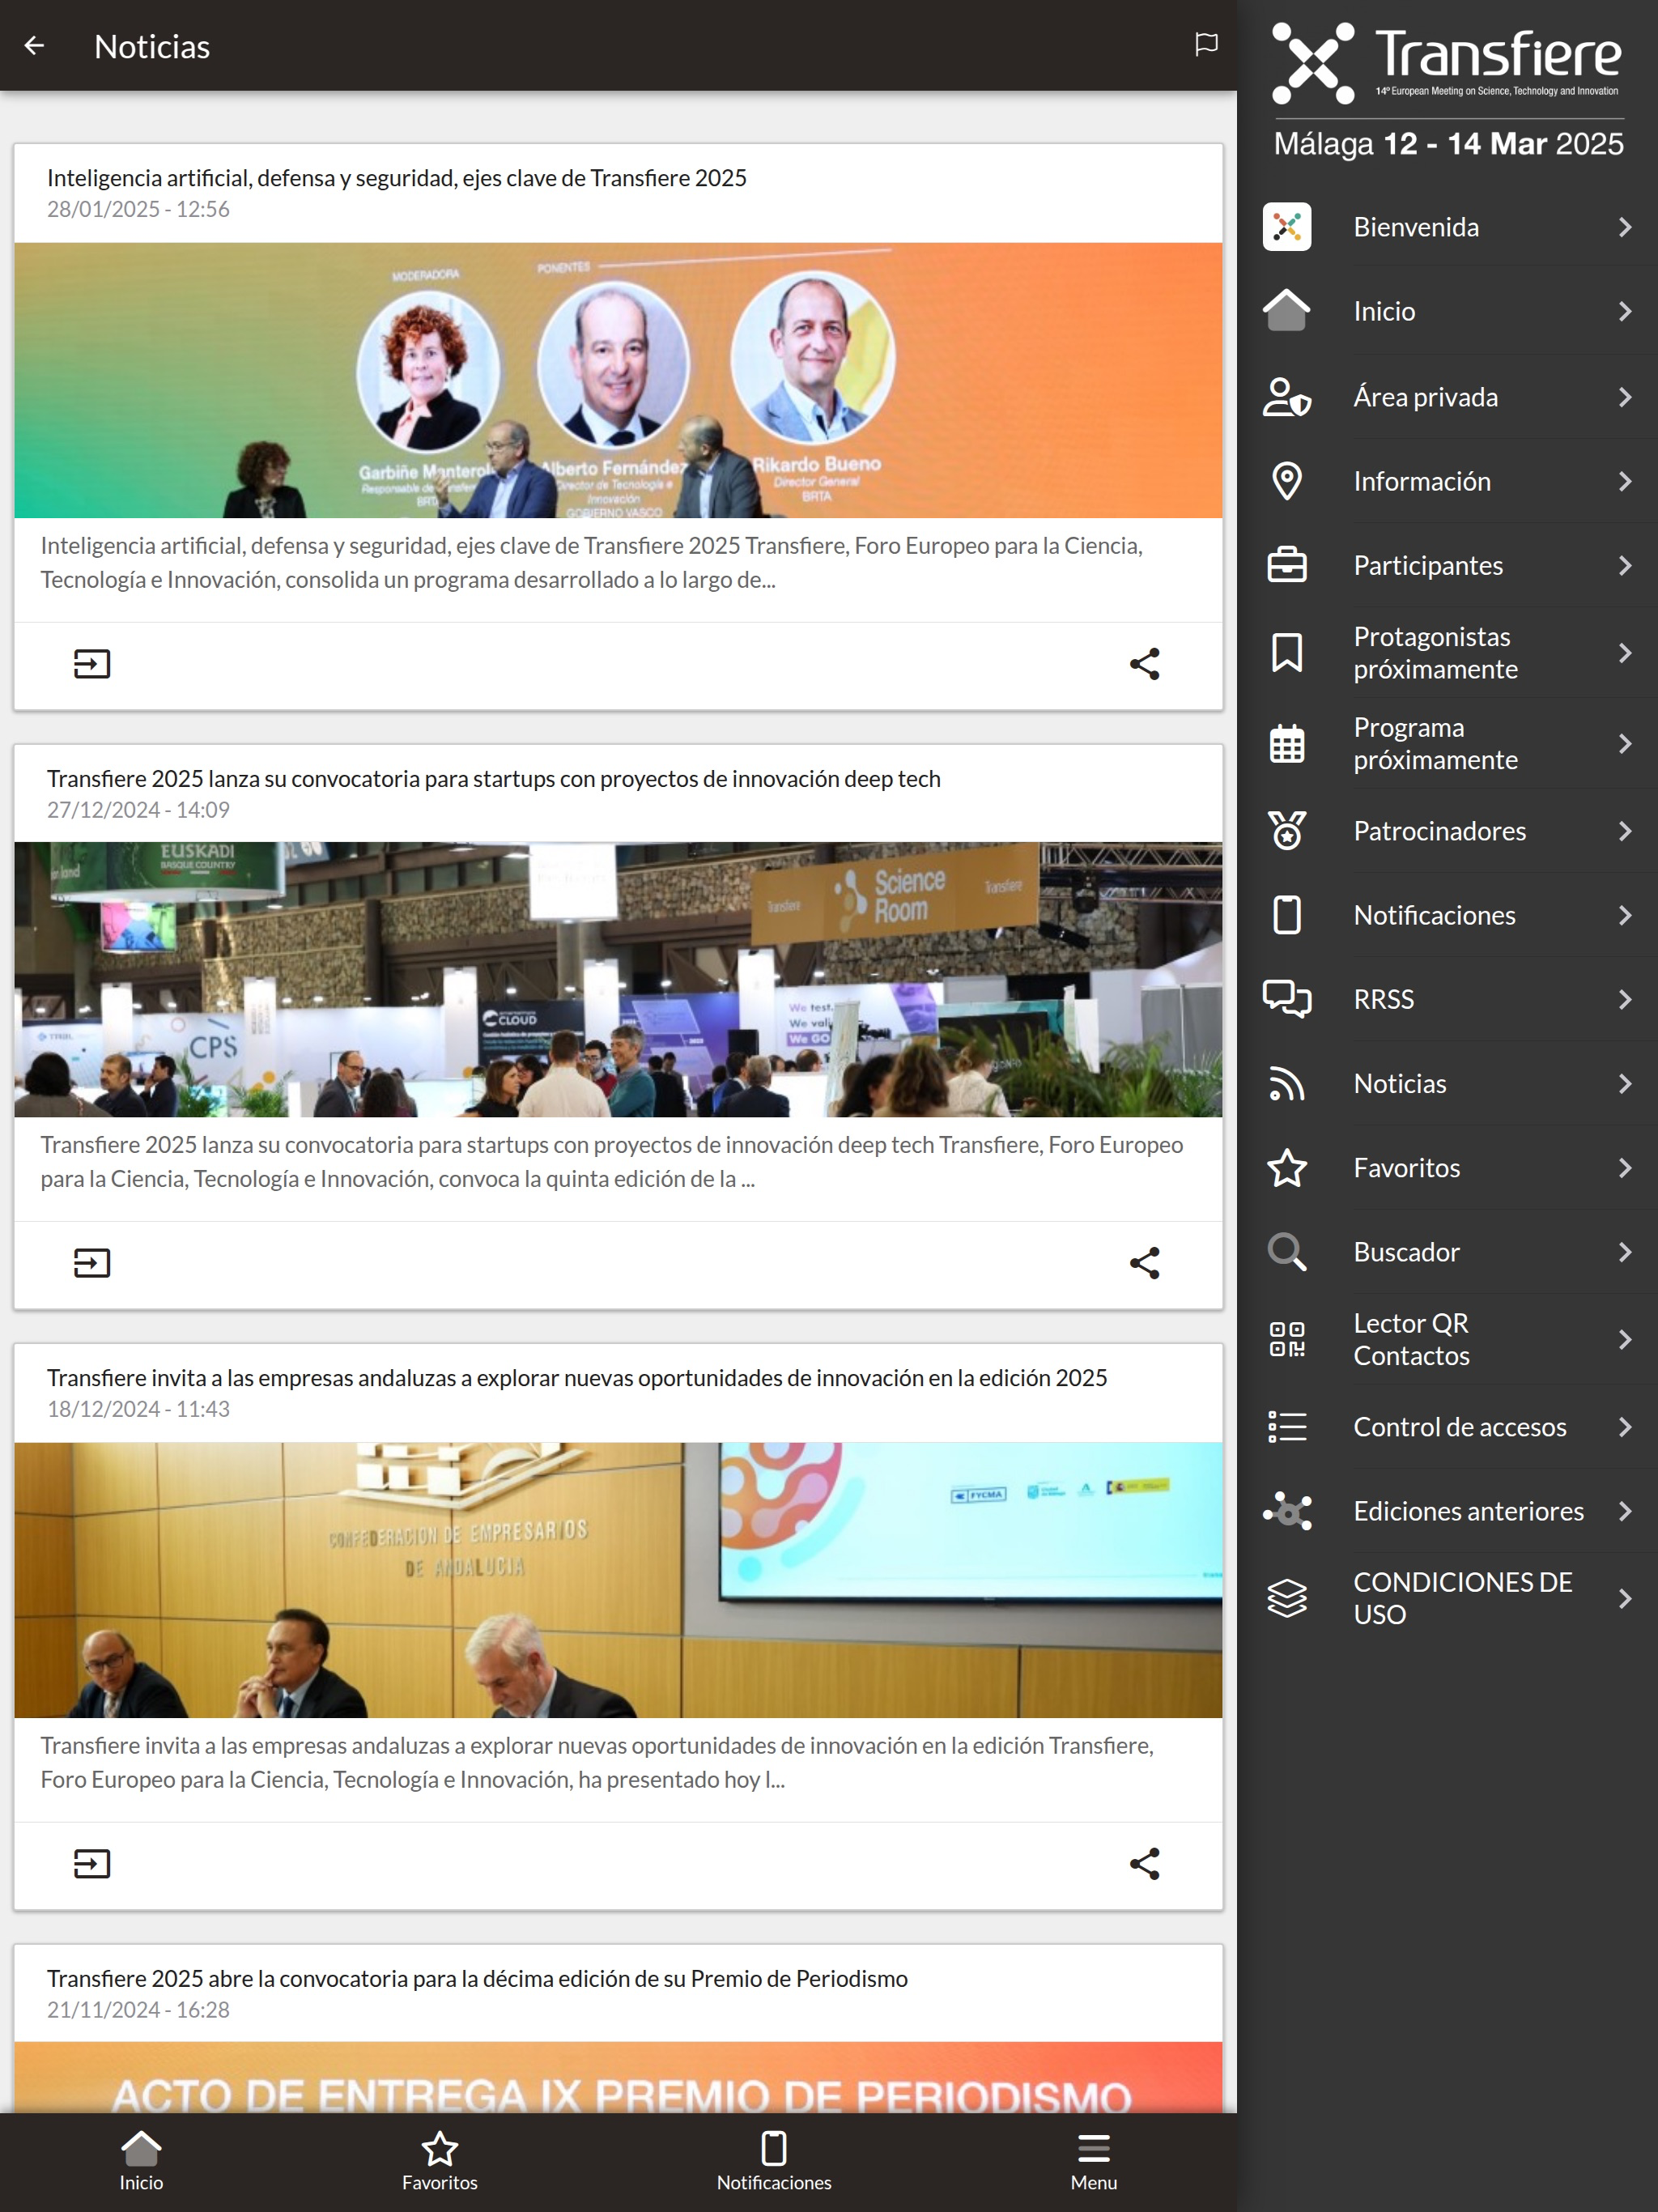Click the QR code icon for Lector QR
Screen dimensions: 1658x2212
tap(1287, 1339)
